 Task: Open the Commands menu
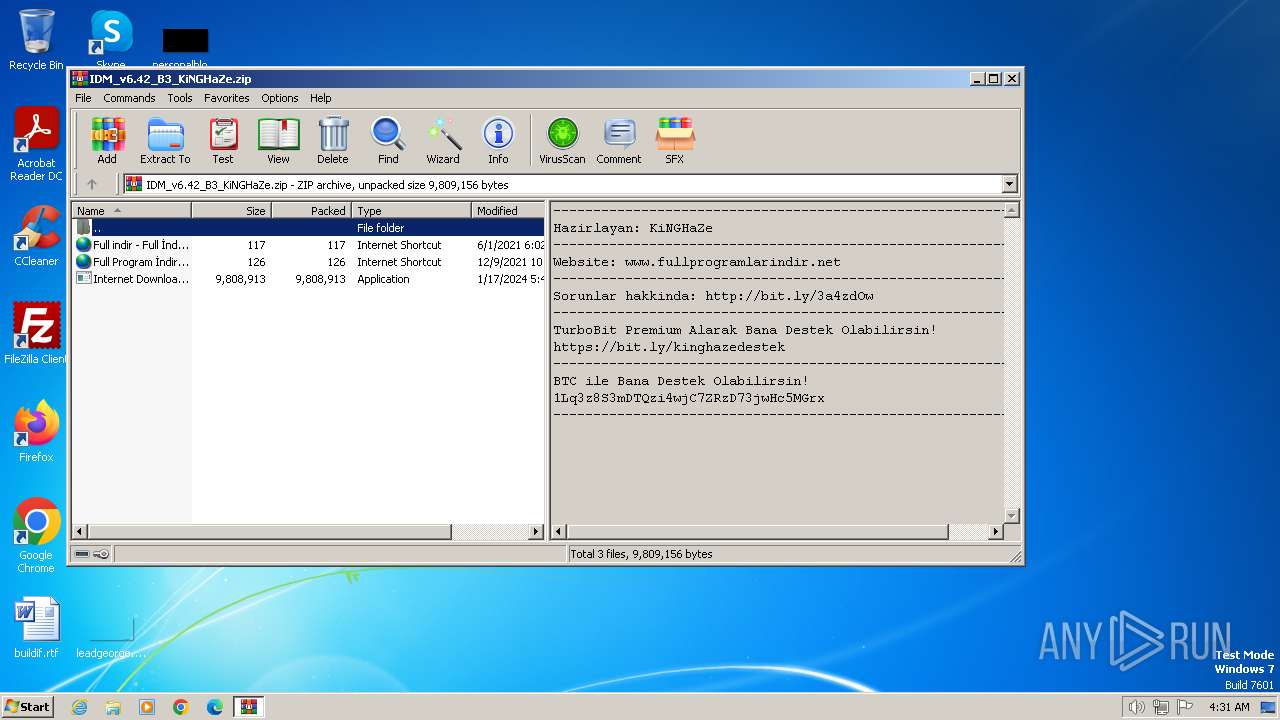pos(129,98)
